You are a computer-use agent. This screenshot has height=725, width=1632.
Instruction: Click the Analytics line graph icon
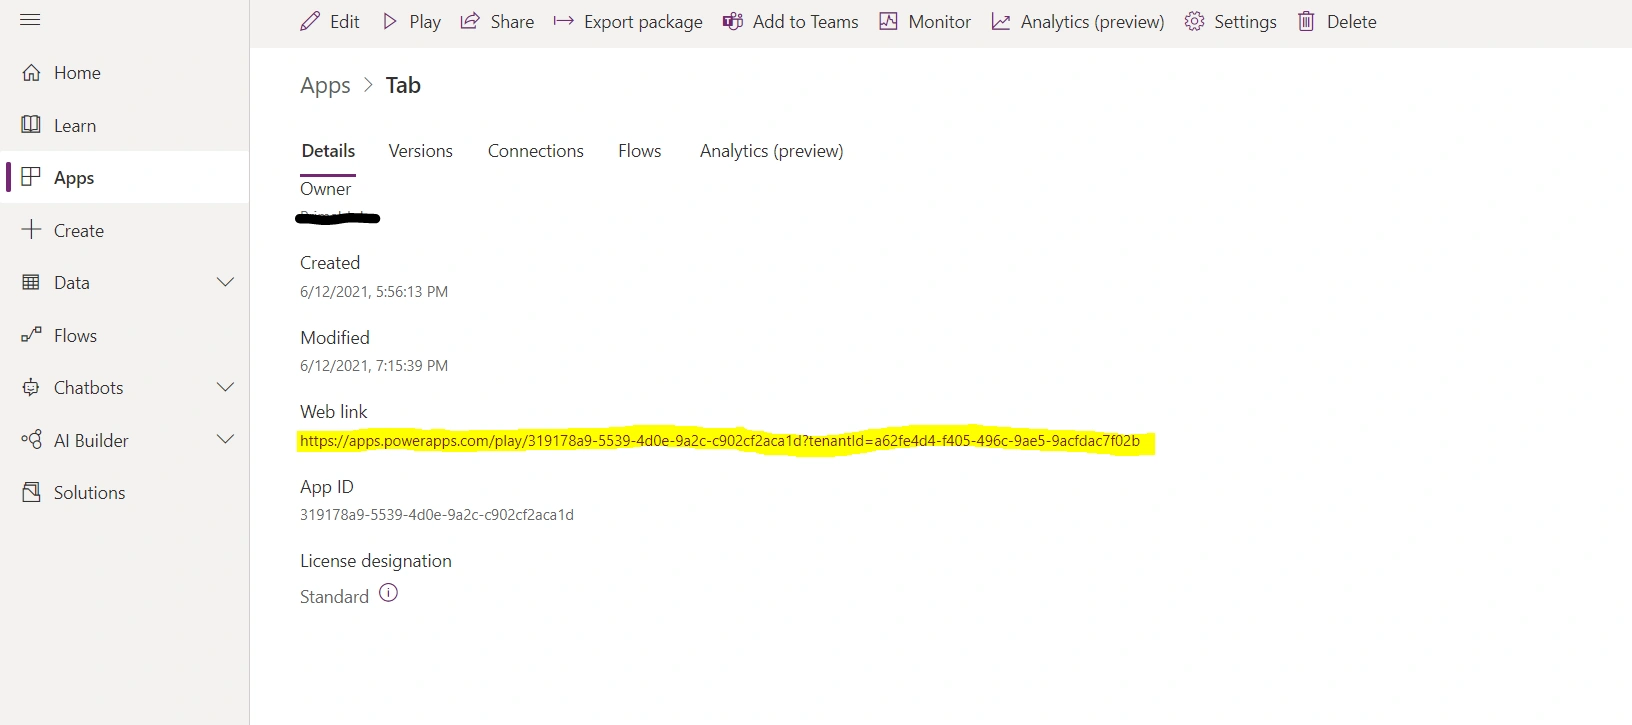(x=1000, y=21)
